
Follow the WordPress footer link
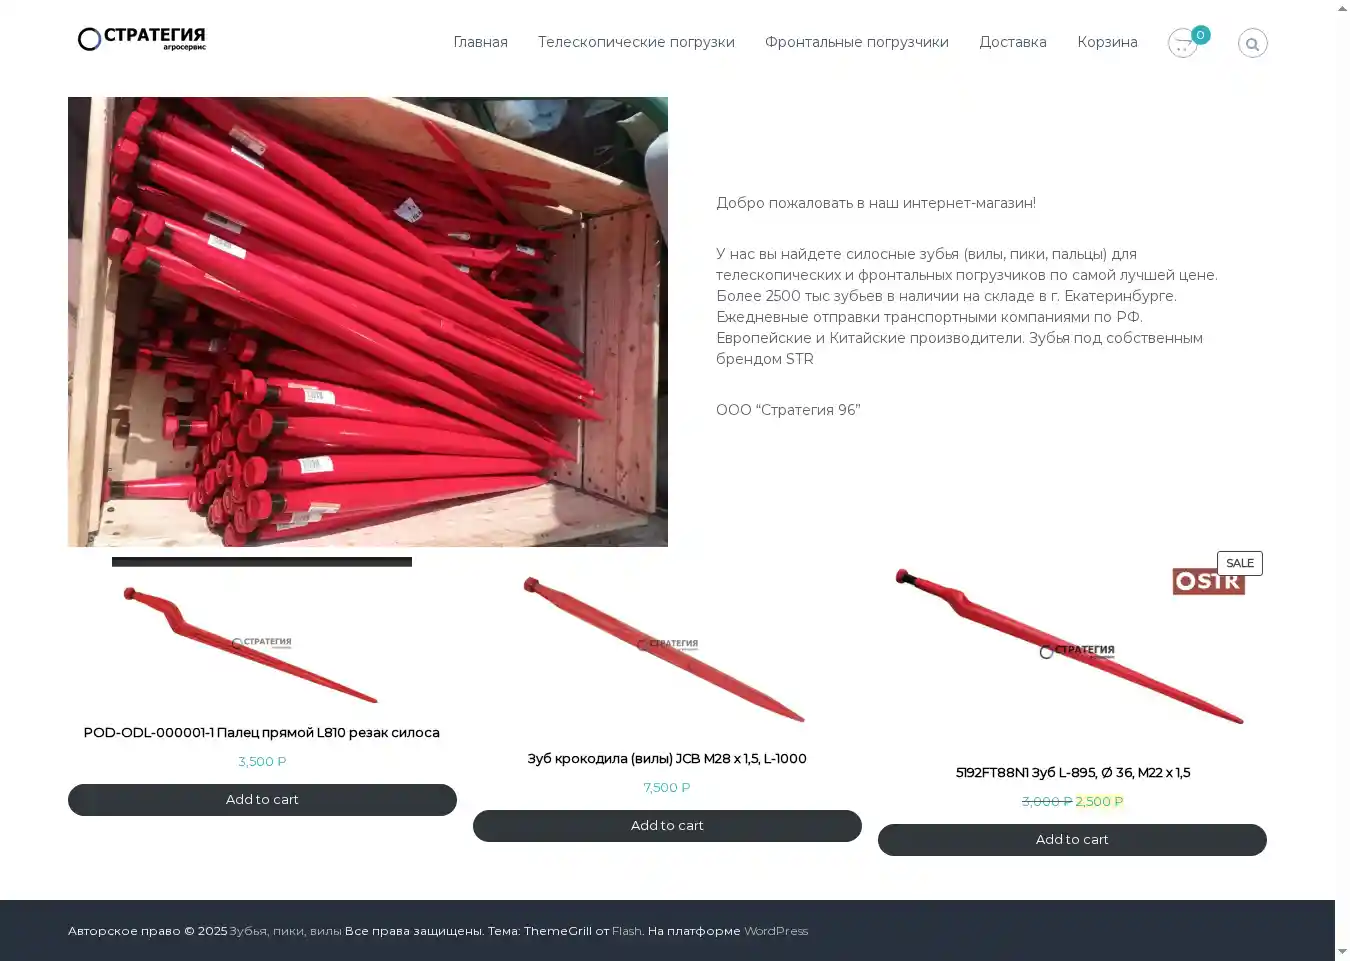coord(776,931)
